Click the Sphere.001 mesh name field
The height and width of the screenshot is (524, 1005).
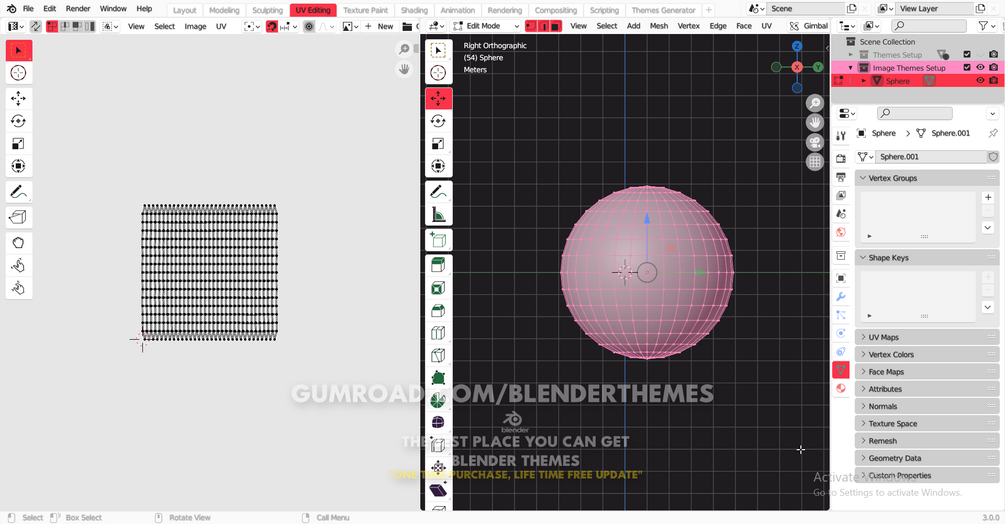click(x=931, y=156)
